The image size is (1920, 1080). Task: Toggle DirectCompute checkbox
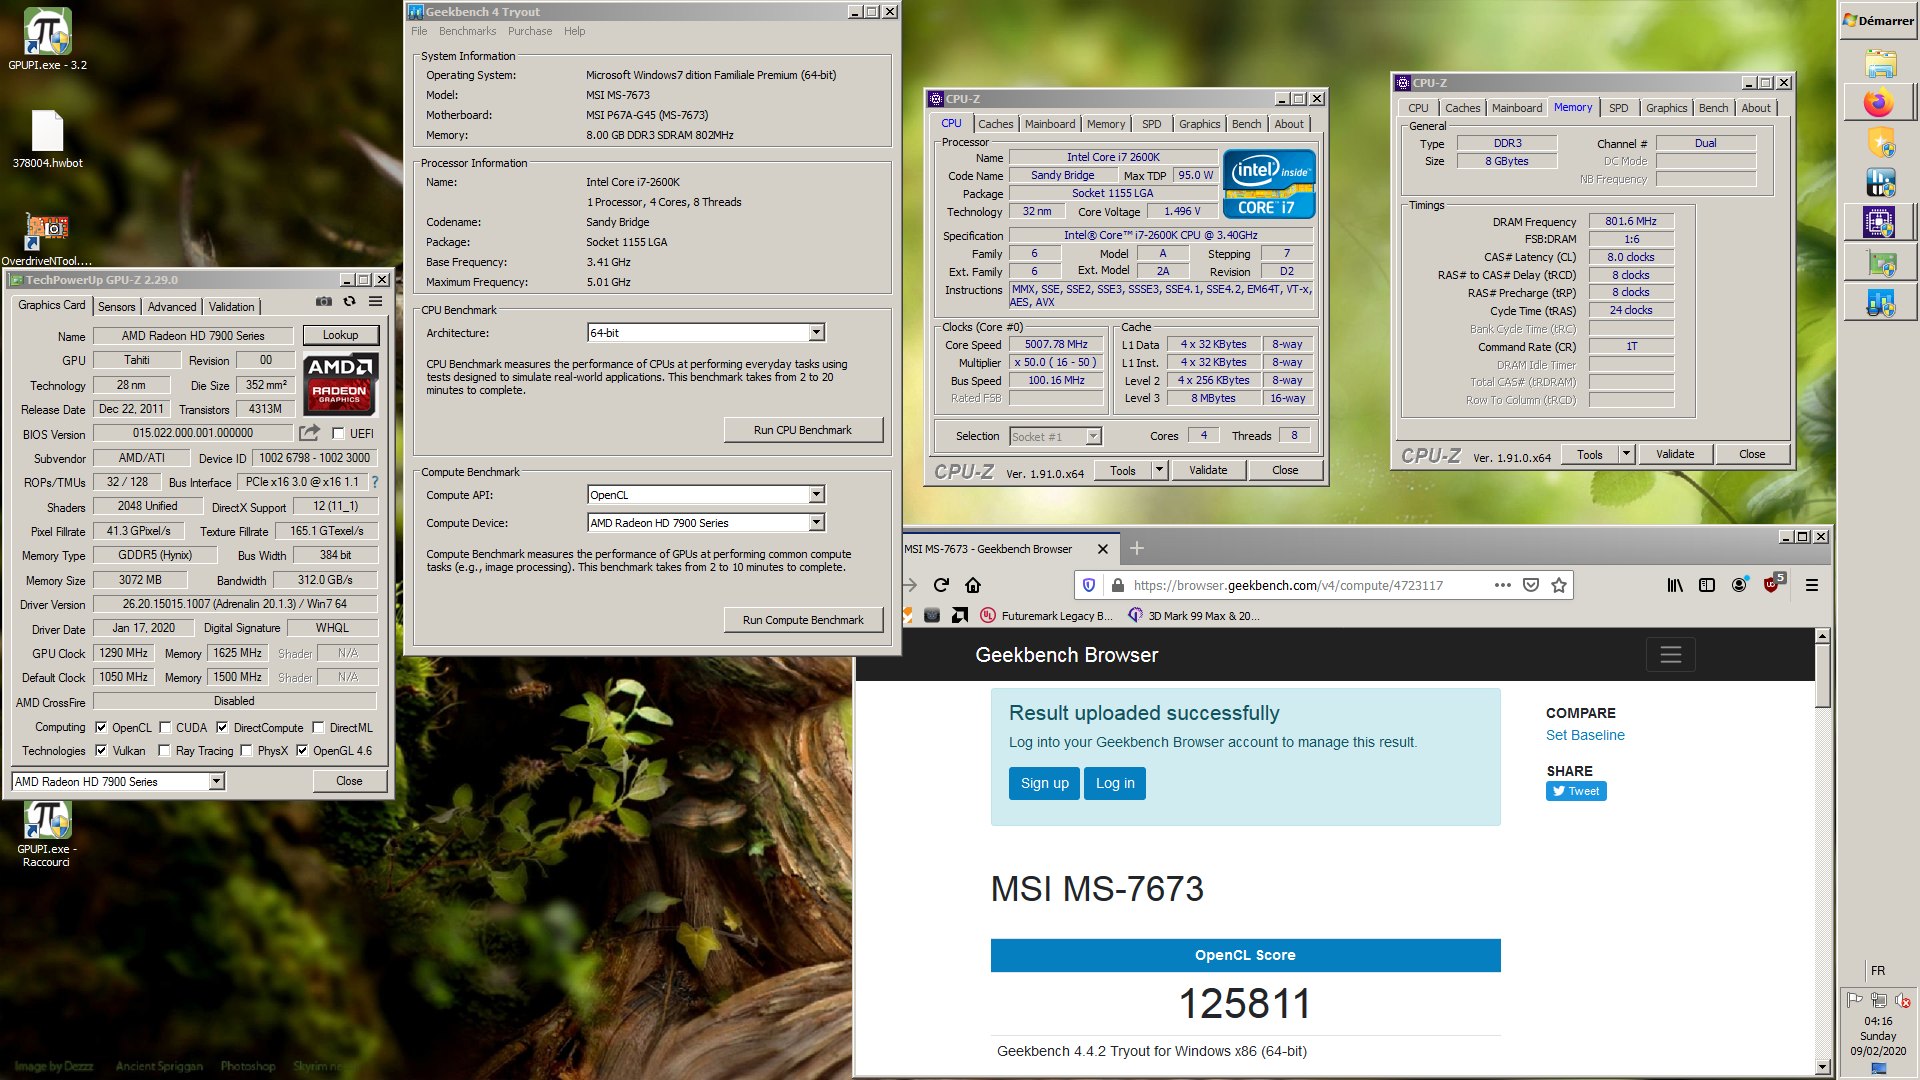[222, 727]
